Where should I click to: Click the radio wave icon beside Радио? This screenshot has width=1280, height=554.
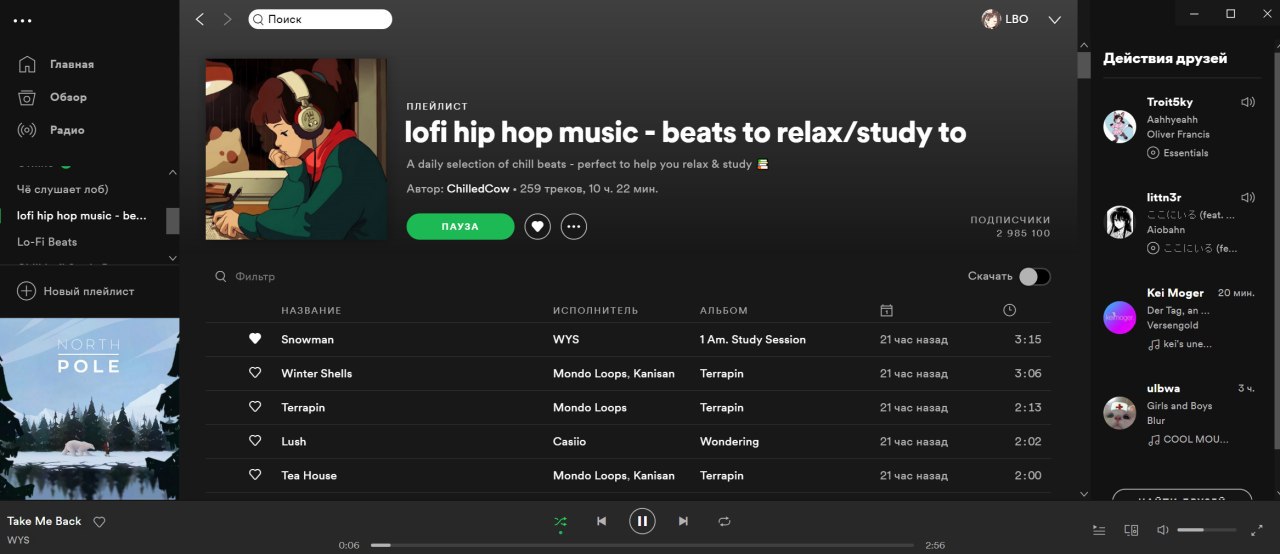(x=28, y=130)
